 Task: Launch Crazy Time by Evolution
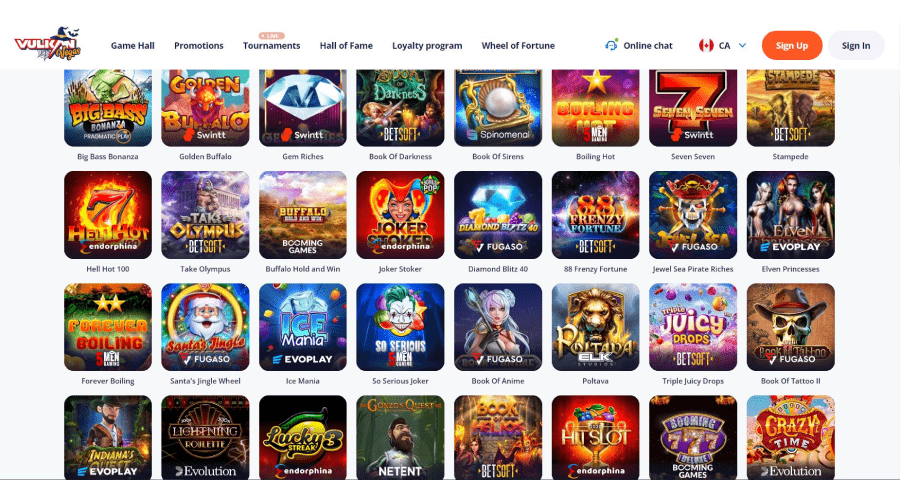pyautogui.click(x=790, y=437)
